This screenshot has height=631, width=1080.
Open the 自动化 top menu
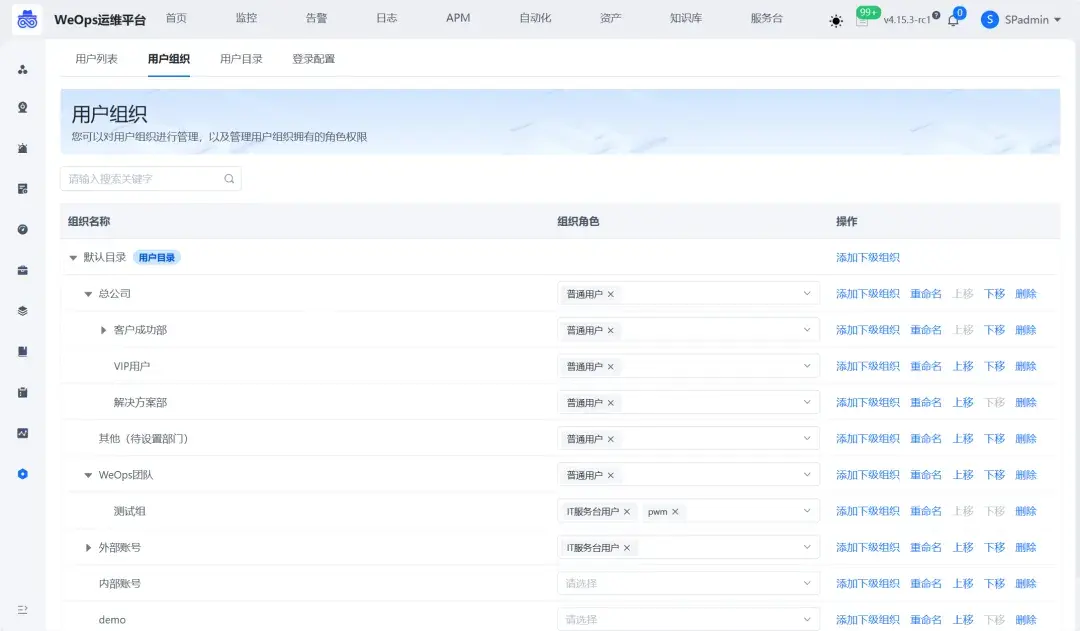pos(535,18)
